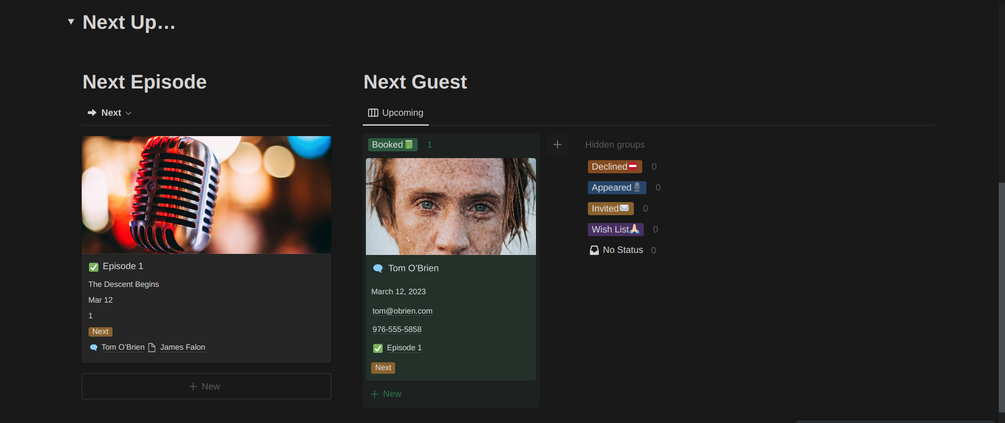Open Tom O'Brien portrait photo card
The image size is (1005, 423).
coord(451,206)
